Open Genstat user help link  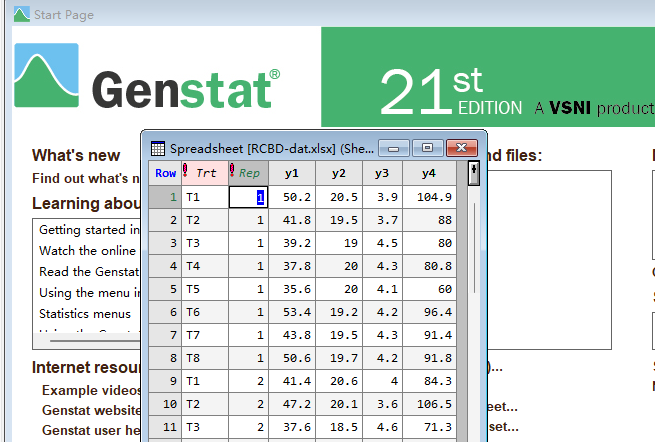[91, 430]
